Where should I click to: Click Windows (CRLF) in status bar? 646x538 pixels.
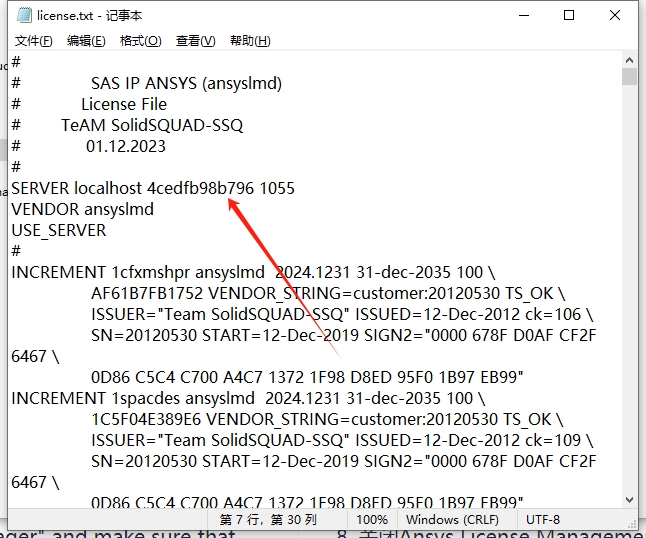(x=452, y=520)
